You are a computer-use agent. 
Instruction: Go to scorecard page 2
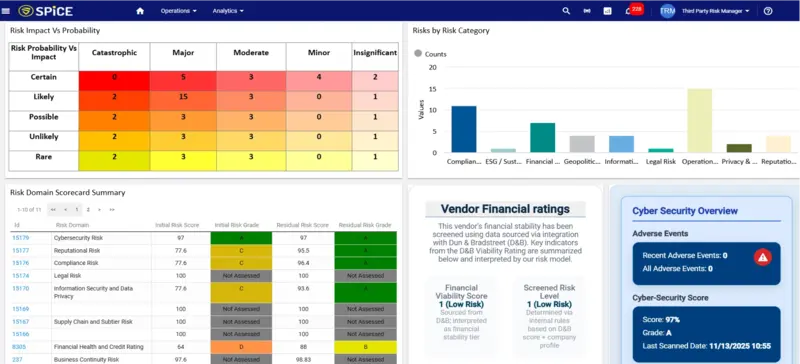coord(88,209)
